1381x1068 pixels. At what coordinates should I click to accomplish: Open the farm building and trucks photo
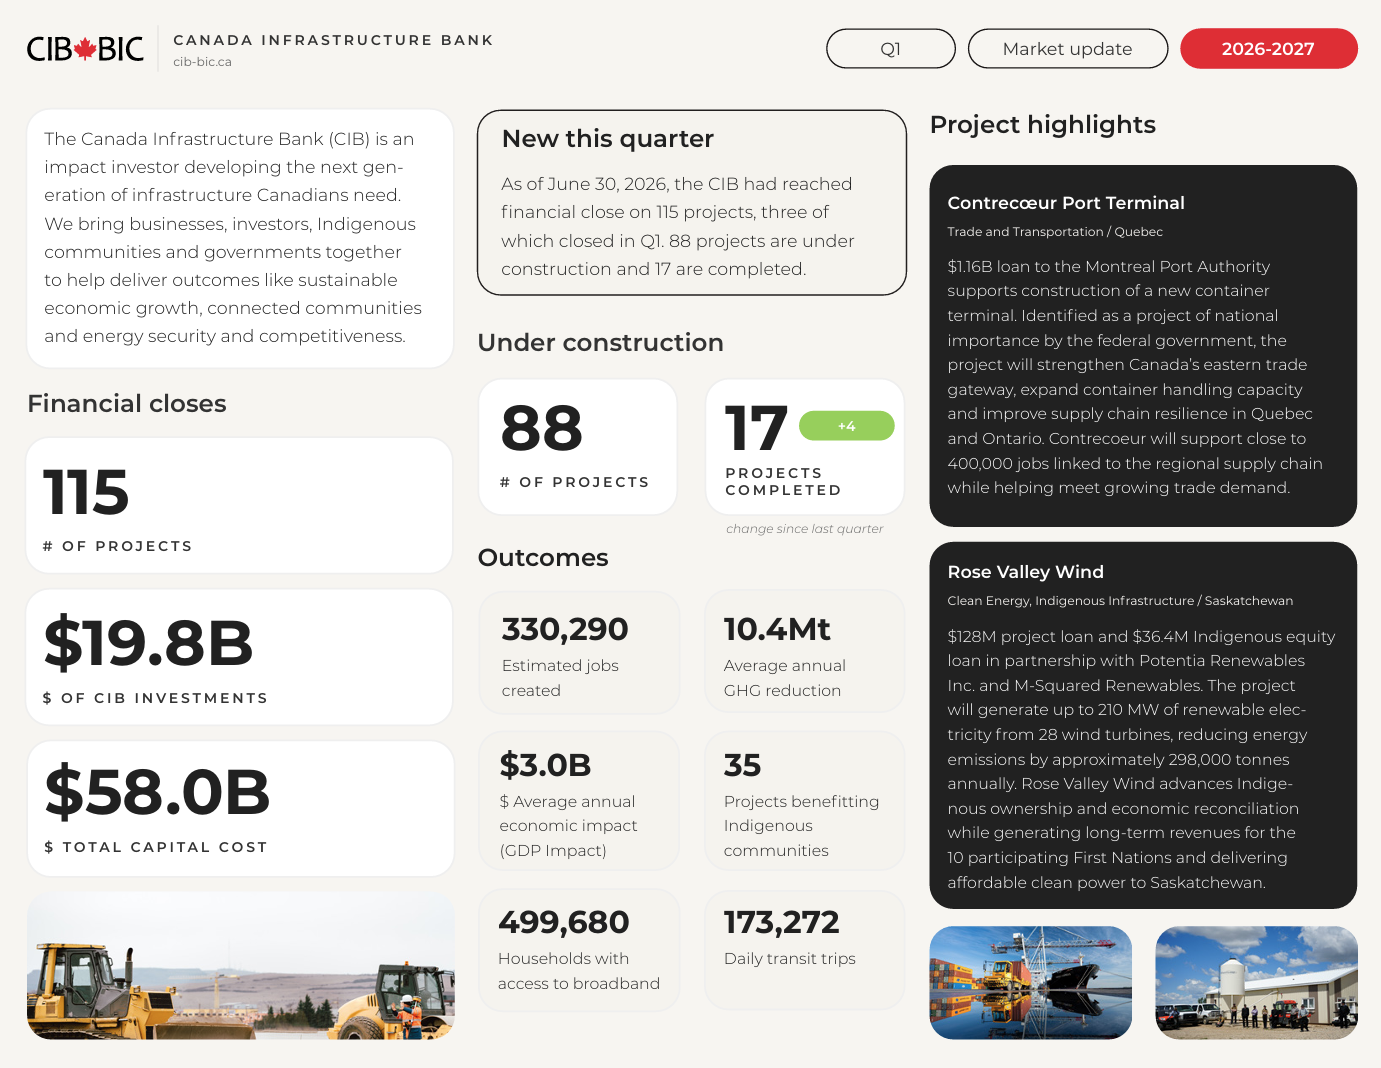(1257, 983)
